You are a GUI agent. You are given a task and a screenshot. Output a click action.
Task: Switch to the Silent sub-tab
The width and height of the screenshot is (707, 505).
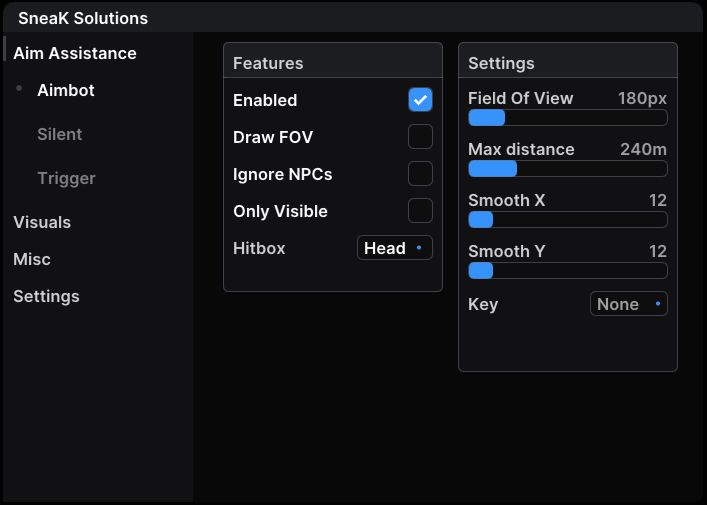click(60, 134)
